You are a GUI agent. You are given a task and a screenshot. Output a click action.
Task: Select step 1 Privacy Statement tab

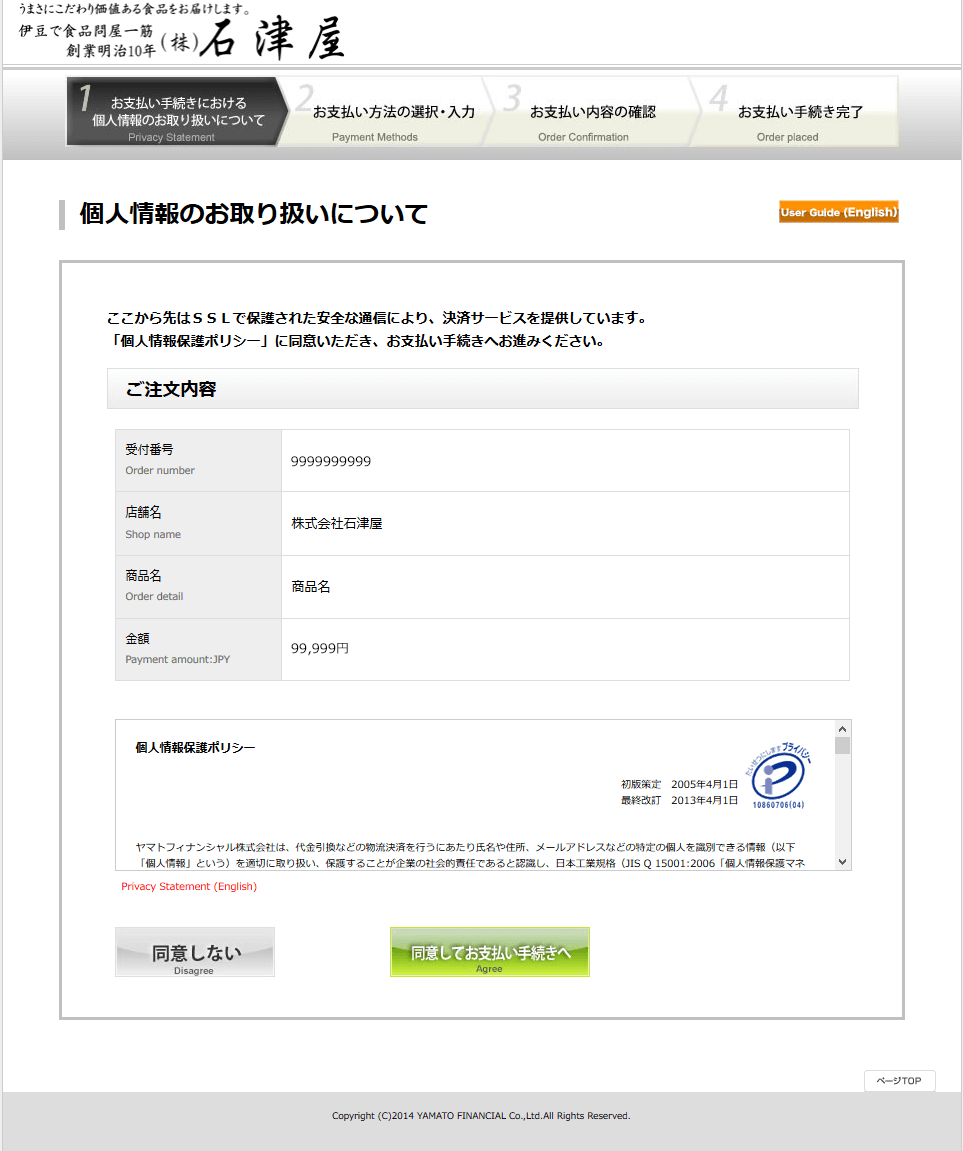[172, 112]
